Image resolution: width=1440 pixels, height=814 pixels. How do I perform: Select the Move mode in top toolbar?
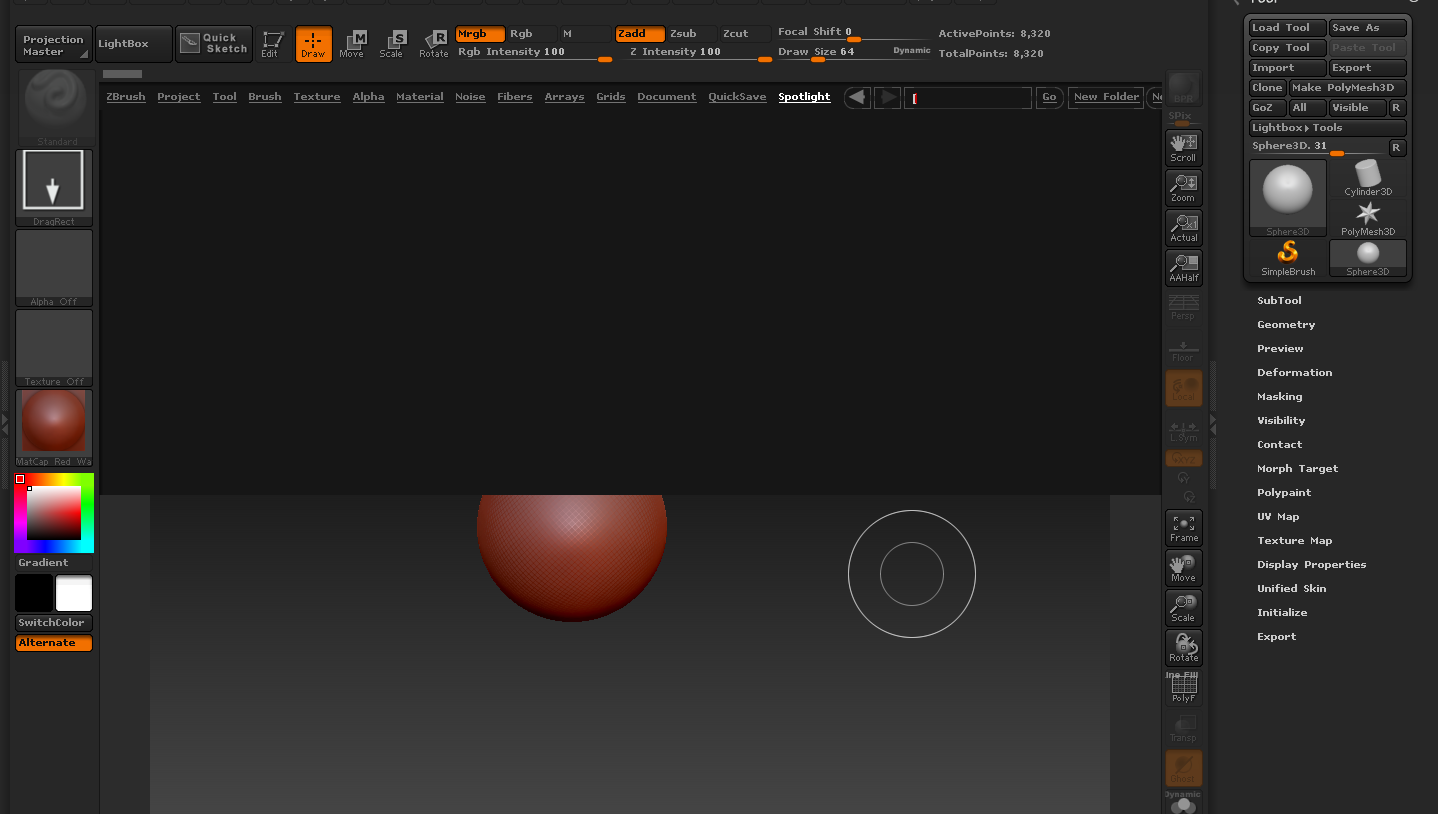pos(353,45)
